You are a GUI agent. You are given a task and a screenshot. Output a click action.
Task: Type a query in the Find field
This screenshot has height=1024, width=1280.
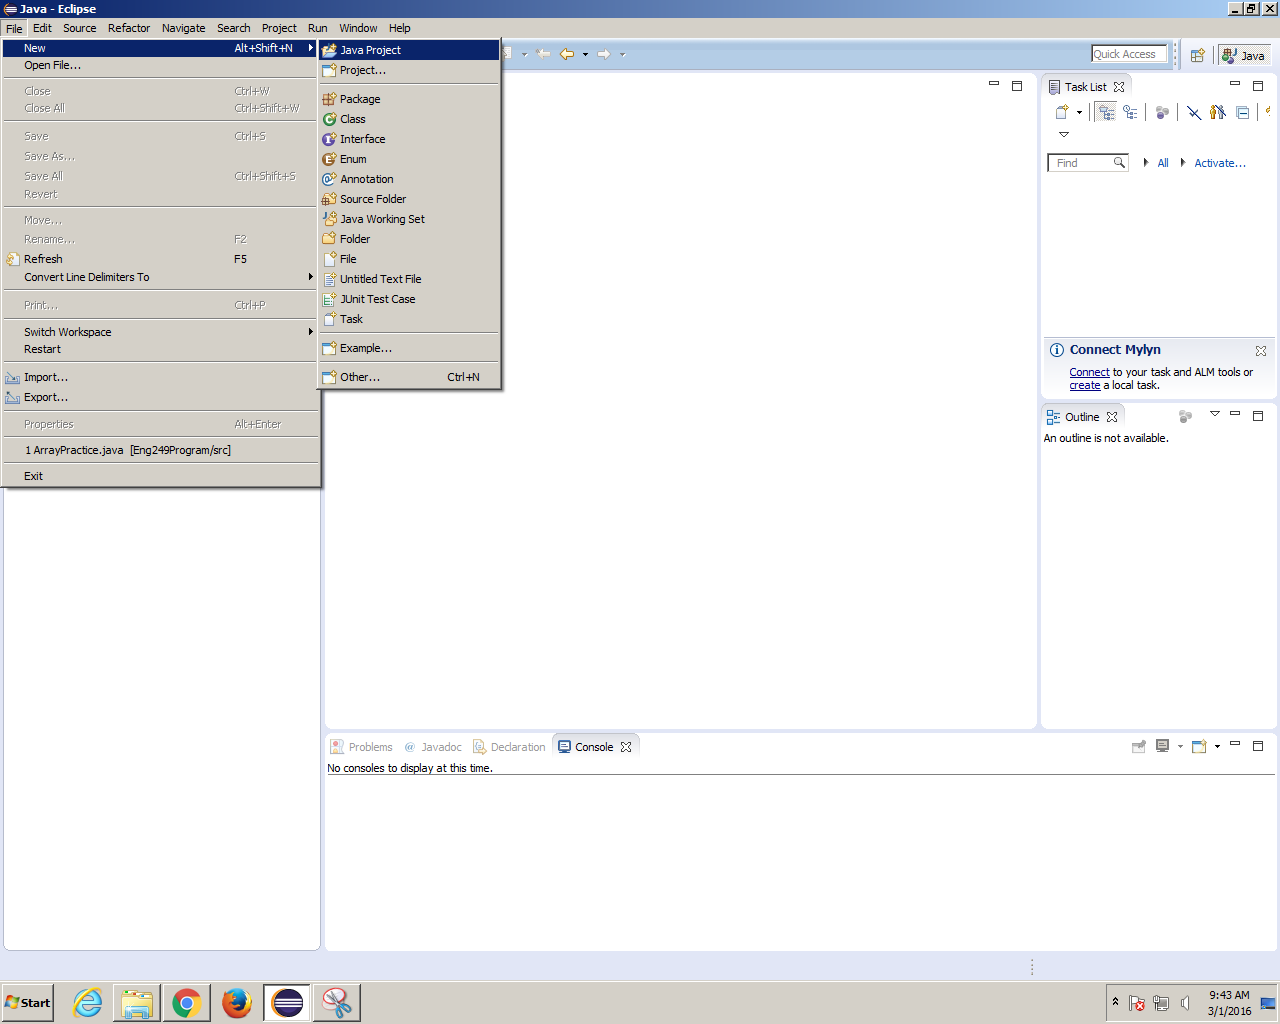pos(1082,162)
